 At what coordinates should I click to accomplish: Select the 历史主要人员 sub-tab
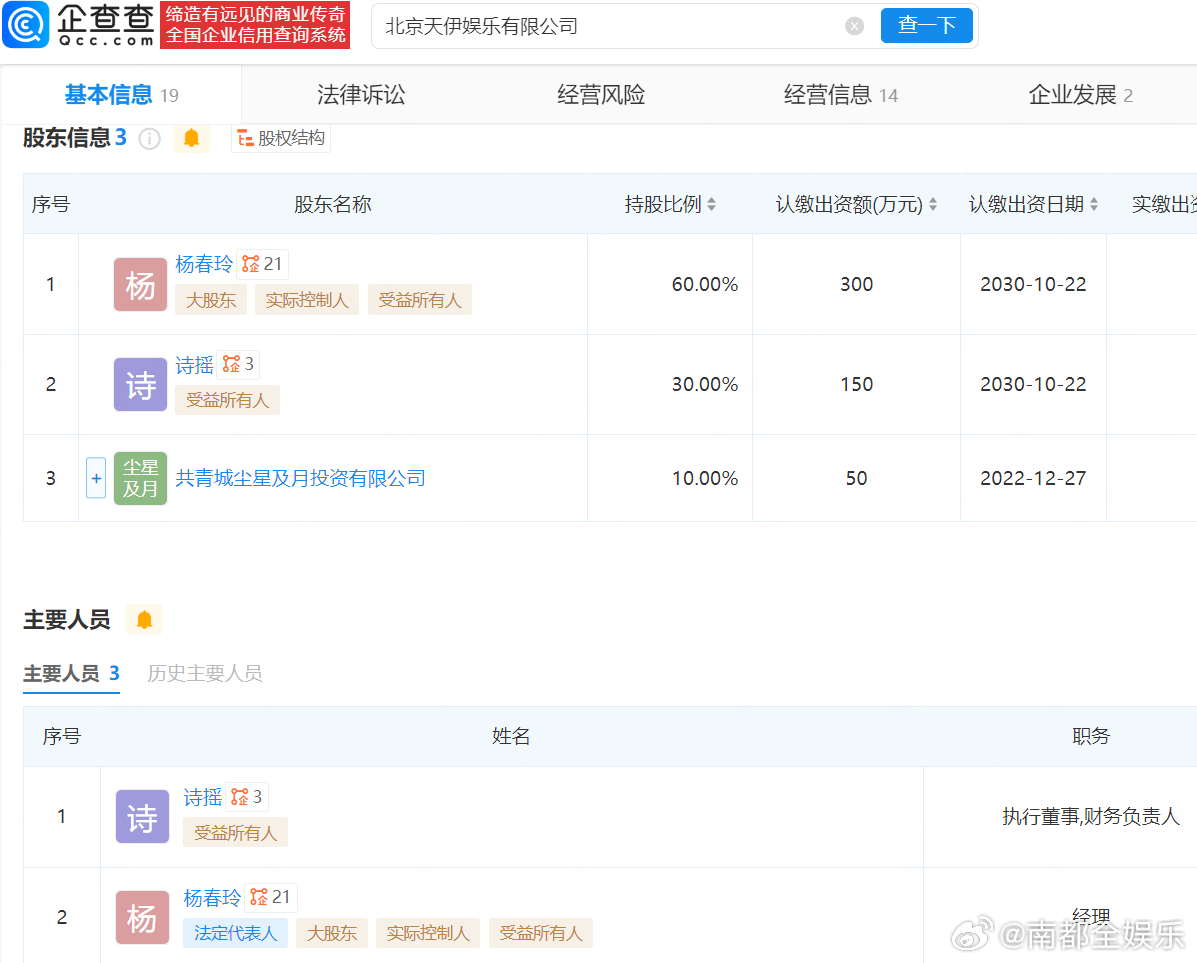pos(205,673)
